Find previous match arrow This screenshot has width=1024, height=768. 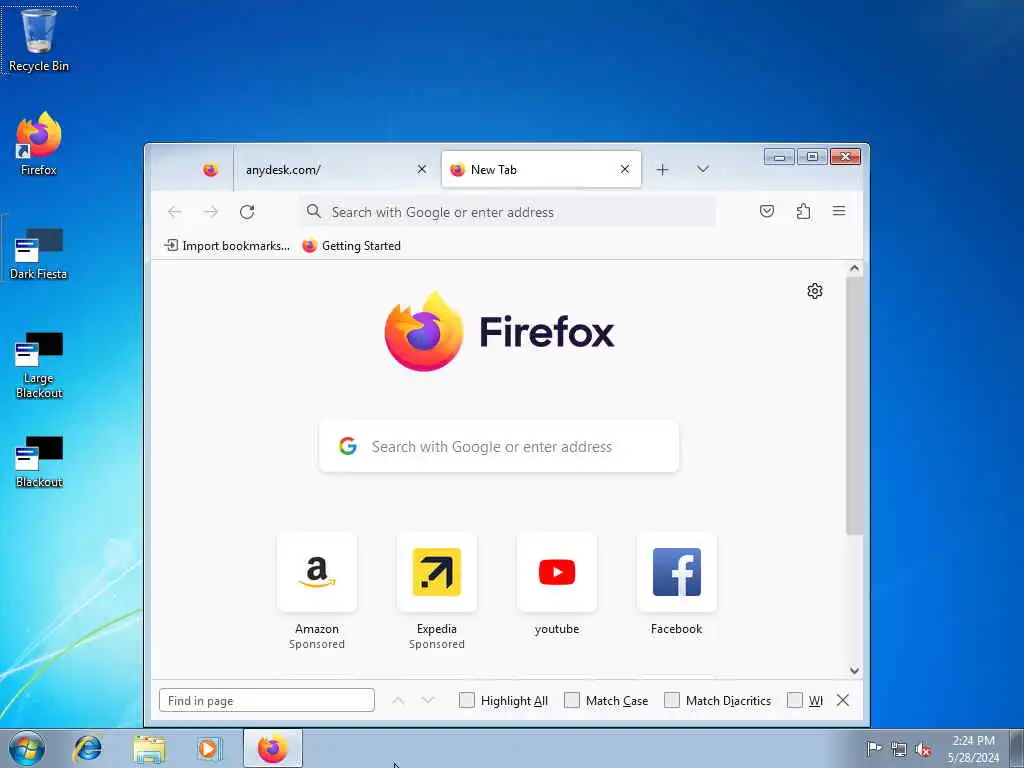[398, 700]
